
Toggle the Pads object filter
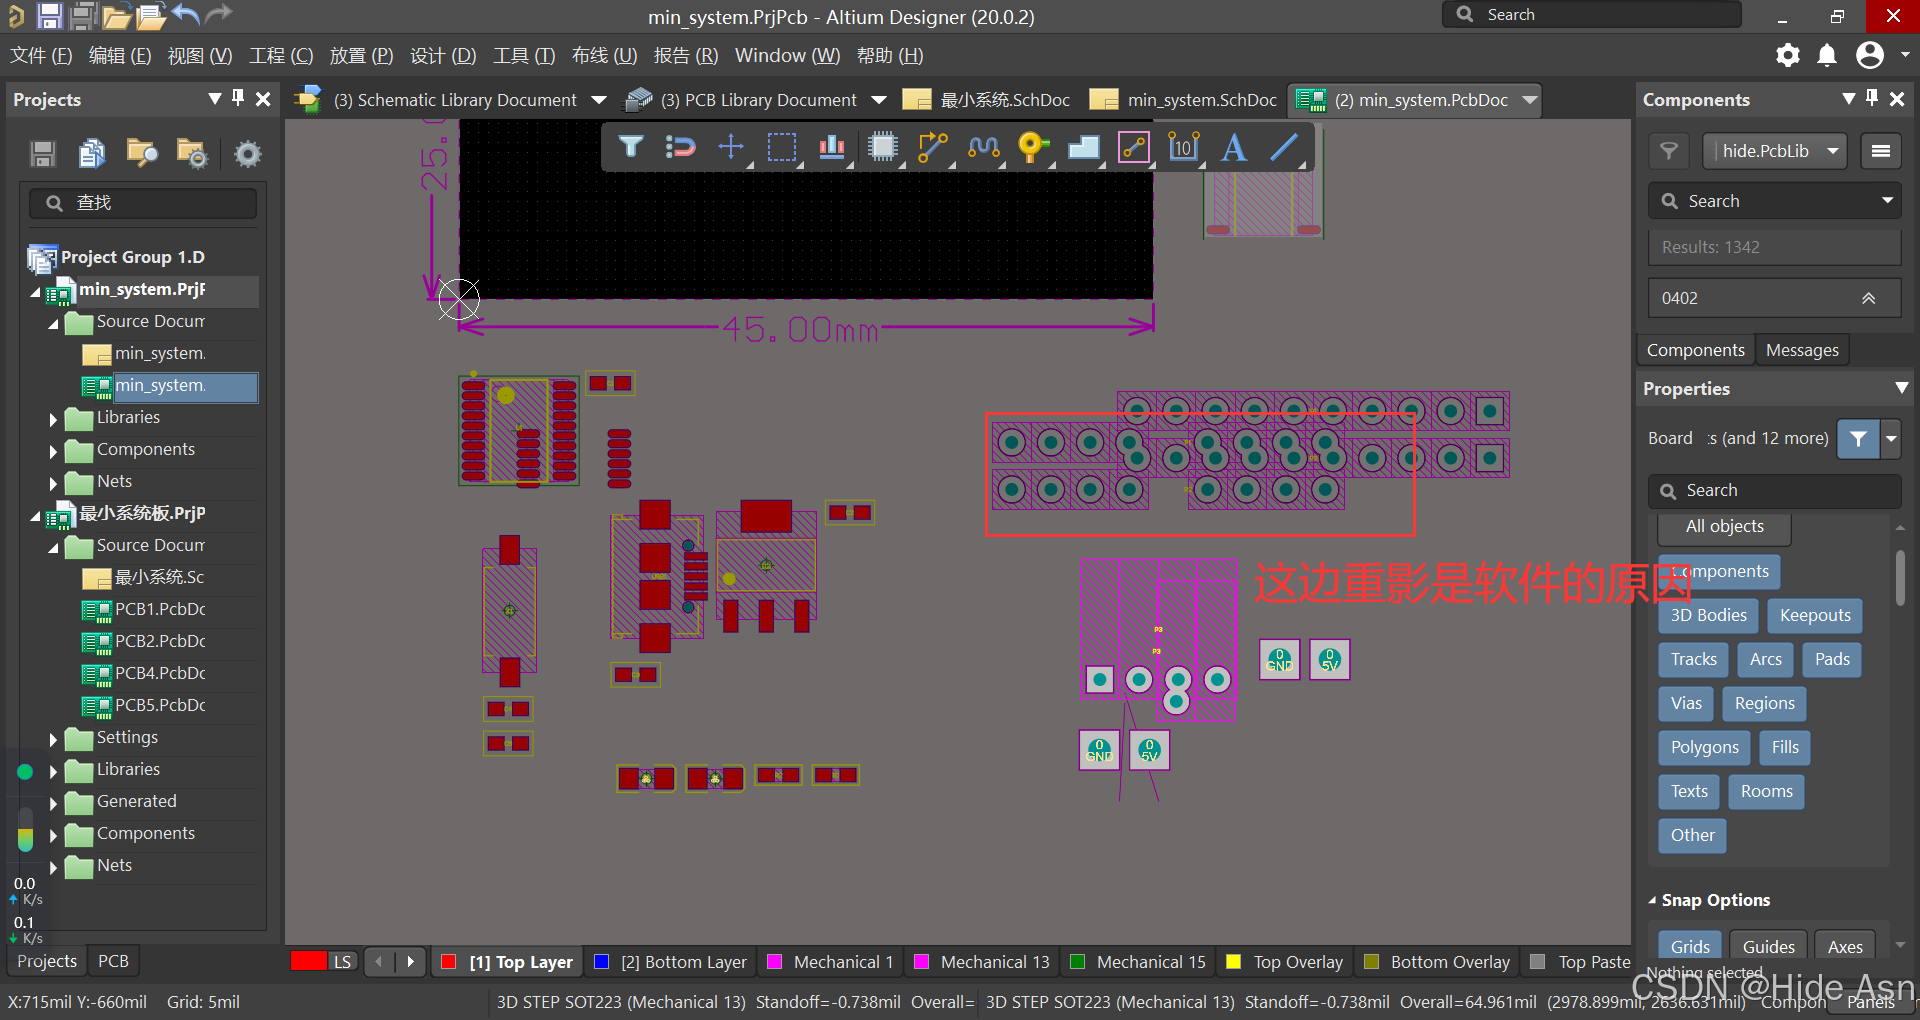tap(1832, 659)
